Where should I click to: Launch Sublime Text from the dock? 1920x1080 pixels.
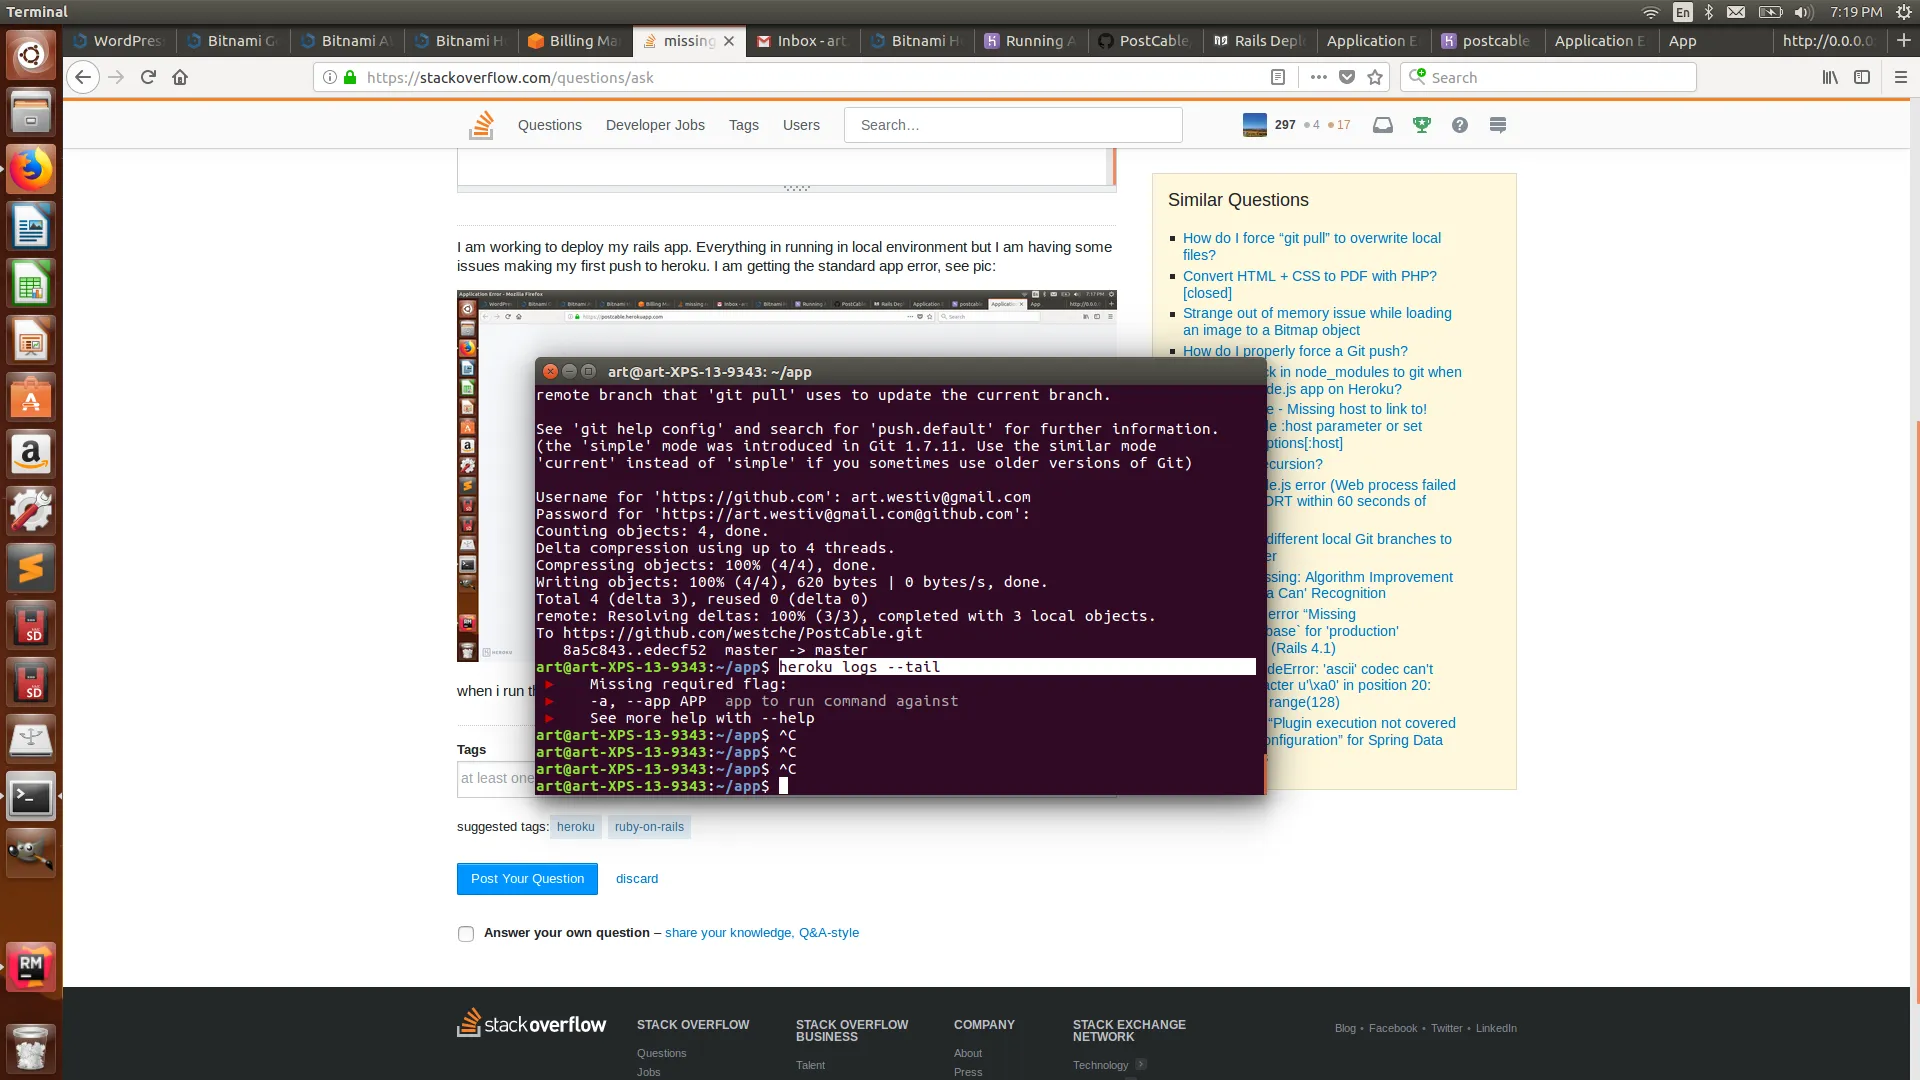pos(31,568)
